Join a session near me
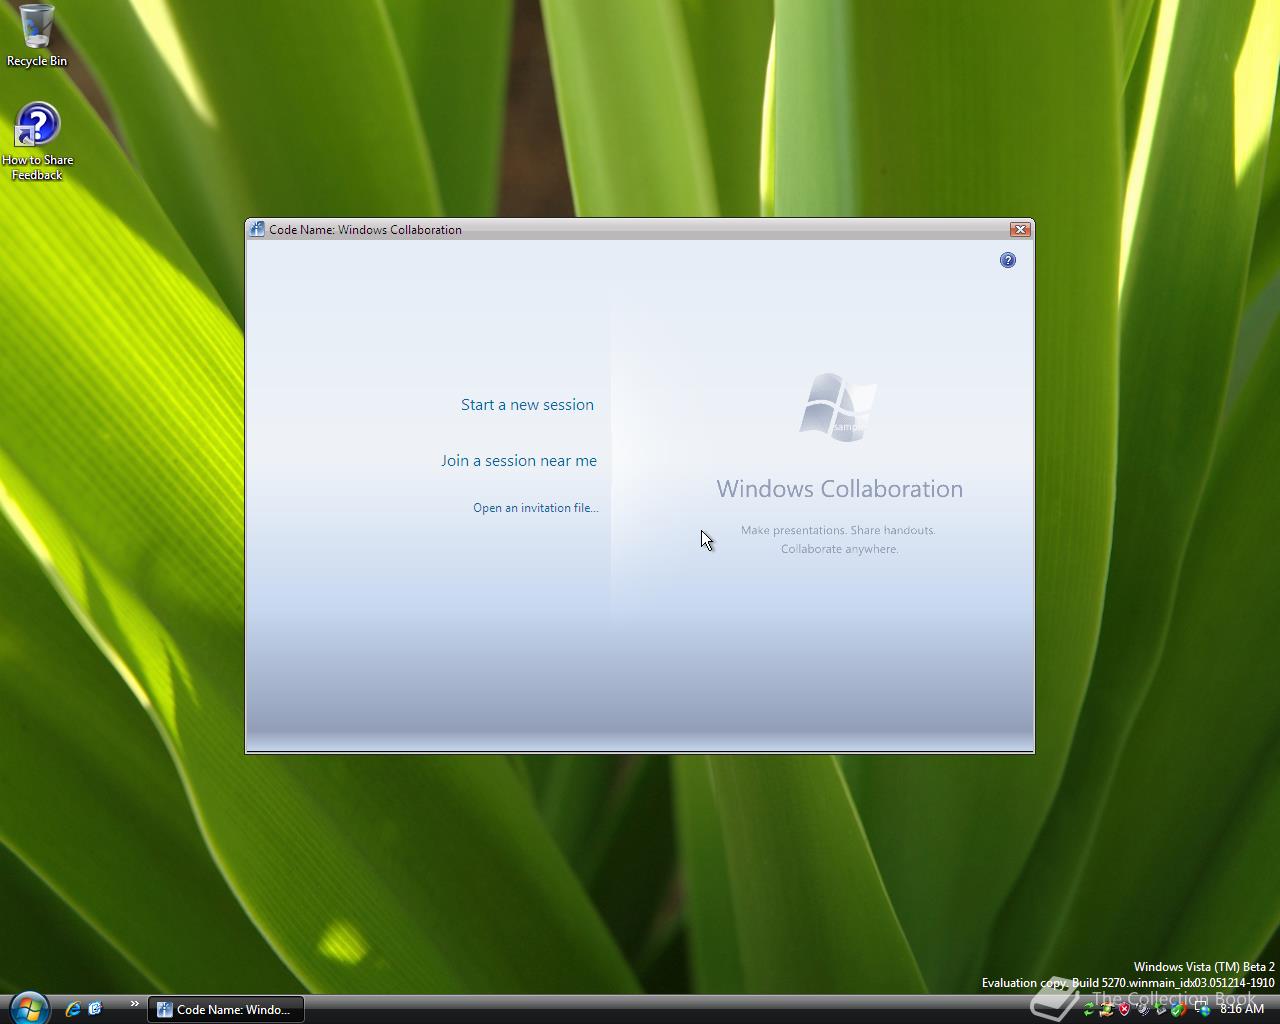 click(519, 461)
